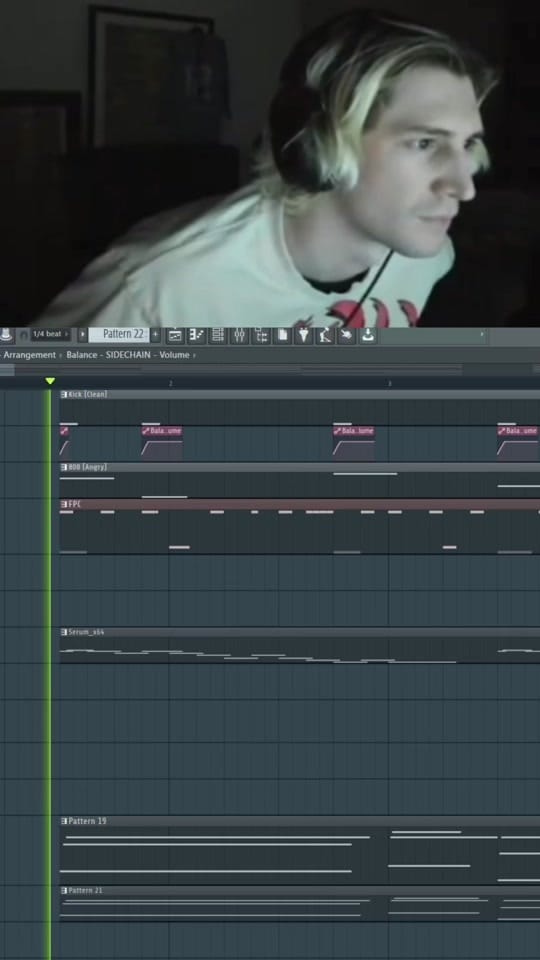This screenshot has width=540, height=960.
Task: Click the yellow playhead marker
Action: coord(50,381)
